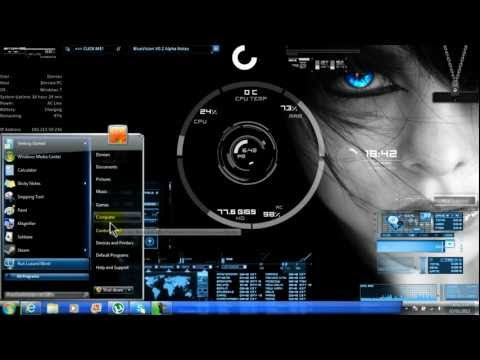Open the uTorrent taskbar icon
The image size is (480, 360).
point(118,308)
